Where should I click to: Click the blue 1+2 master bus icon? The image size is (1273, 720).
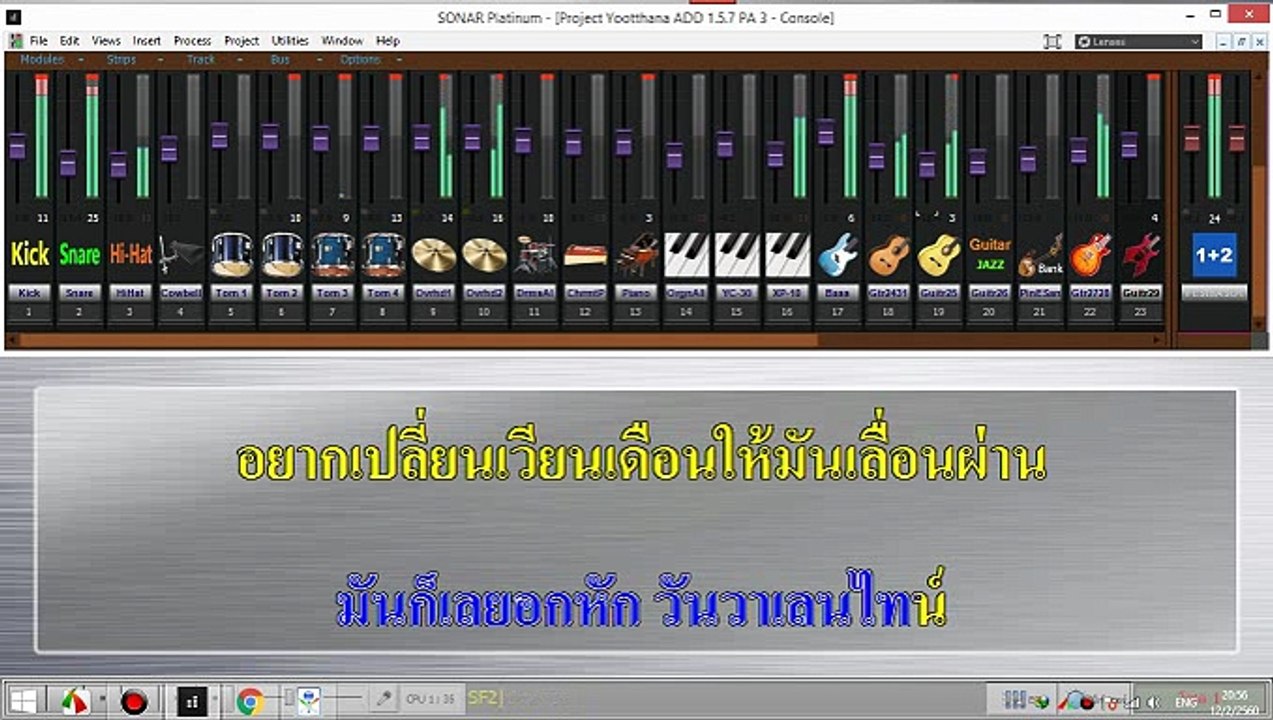click(x=1214, y=255)
